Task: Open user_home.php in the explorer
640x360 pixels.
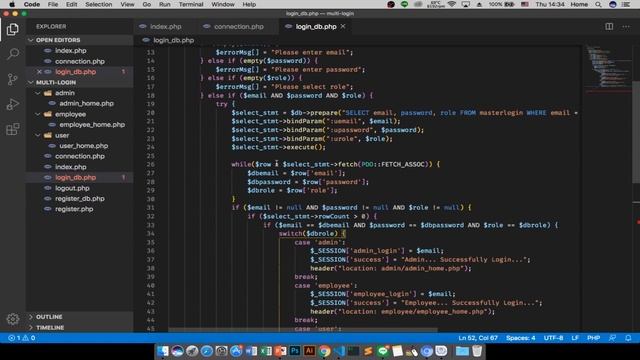Action: 83,146
